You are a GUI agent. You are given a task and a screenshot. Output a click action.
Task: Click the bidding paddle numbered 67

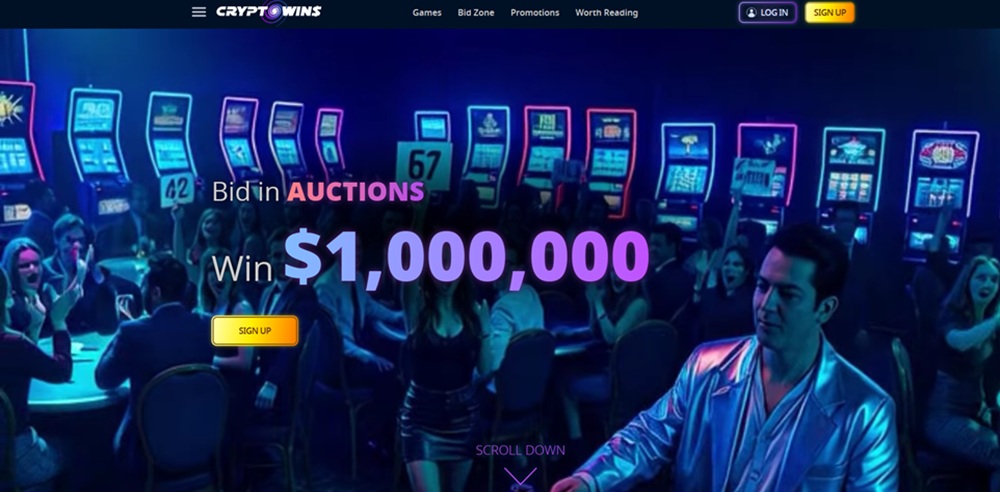pyautogui.click(x=423, y=166)
